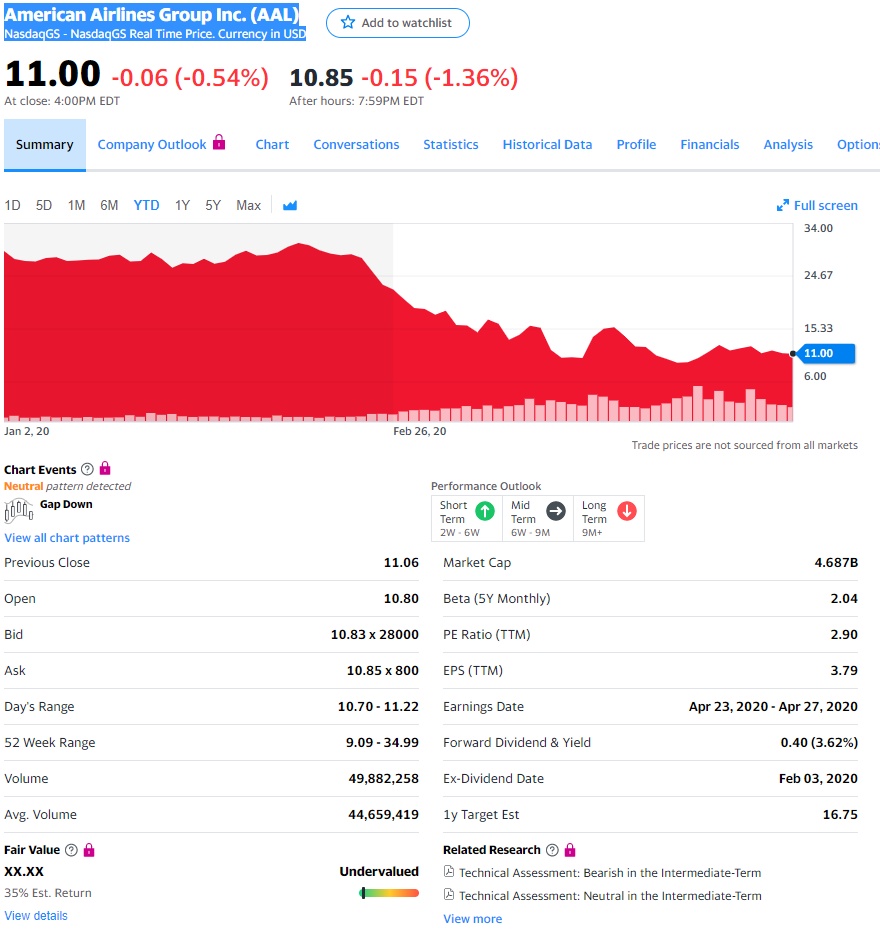Click the lock icon beside Chart Events
Screen dimensions: 880x940
point(105,468)
